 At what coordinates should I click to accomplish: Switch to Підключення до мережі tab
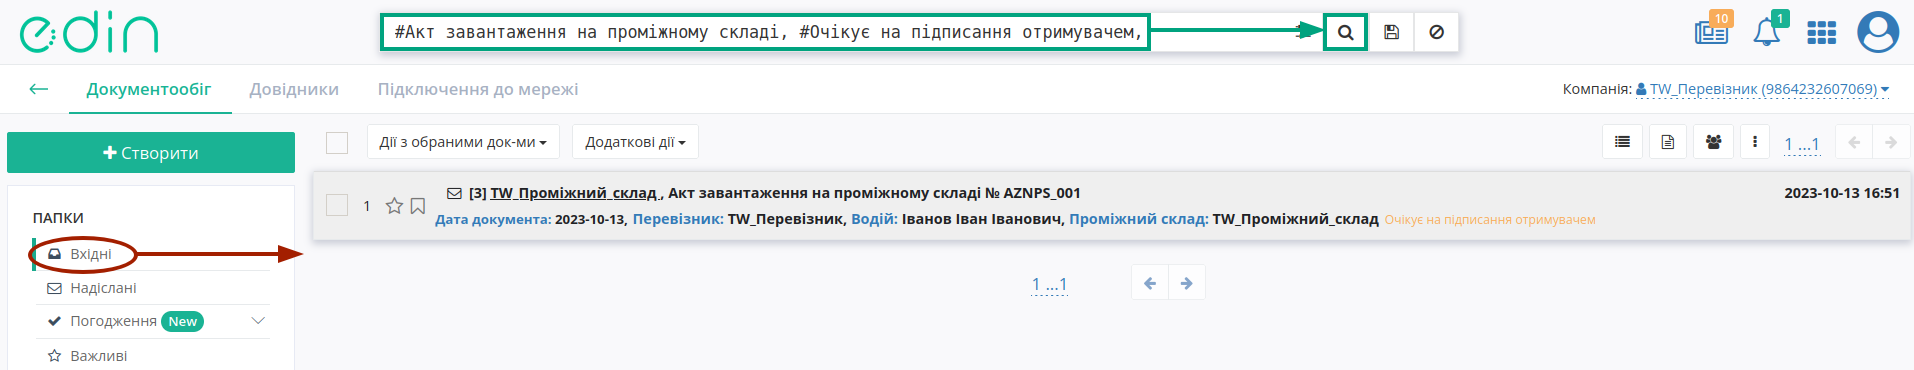coord(478,89)
